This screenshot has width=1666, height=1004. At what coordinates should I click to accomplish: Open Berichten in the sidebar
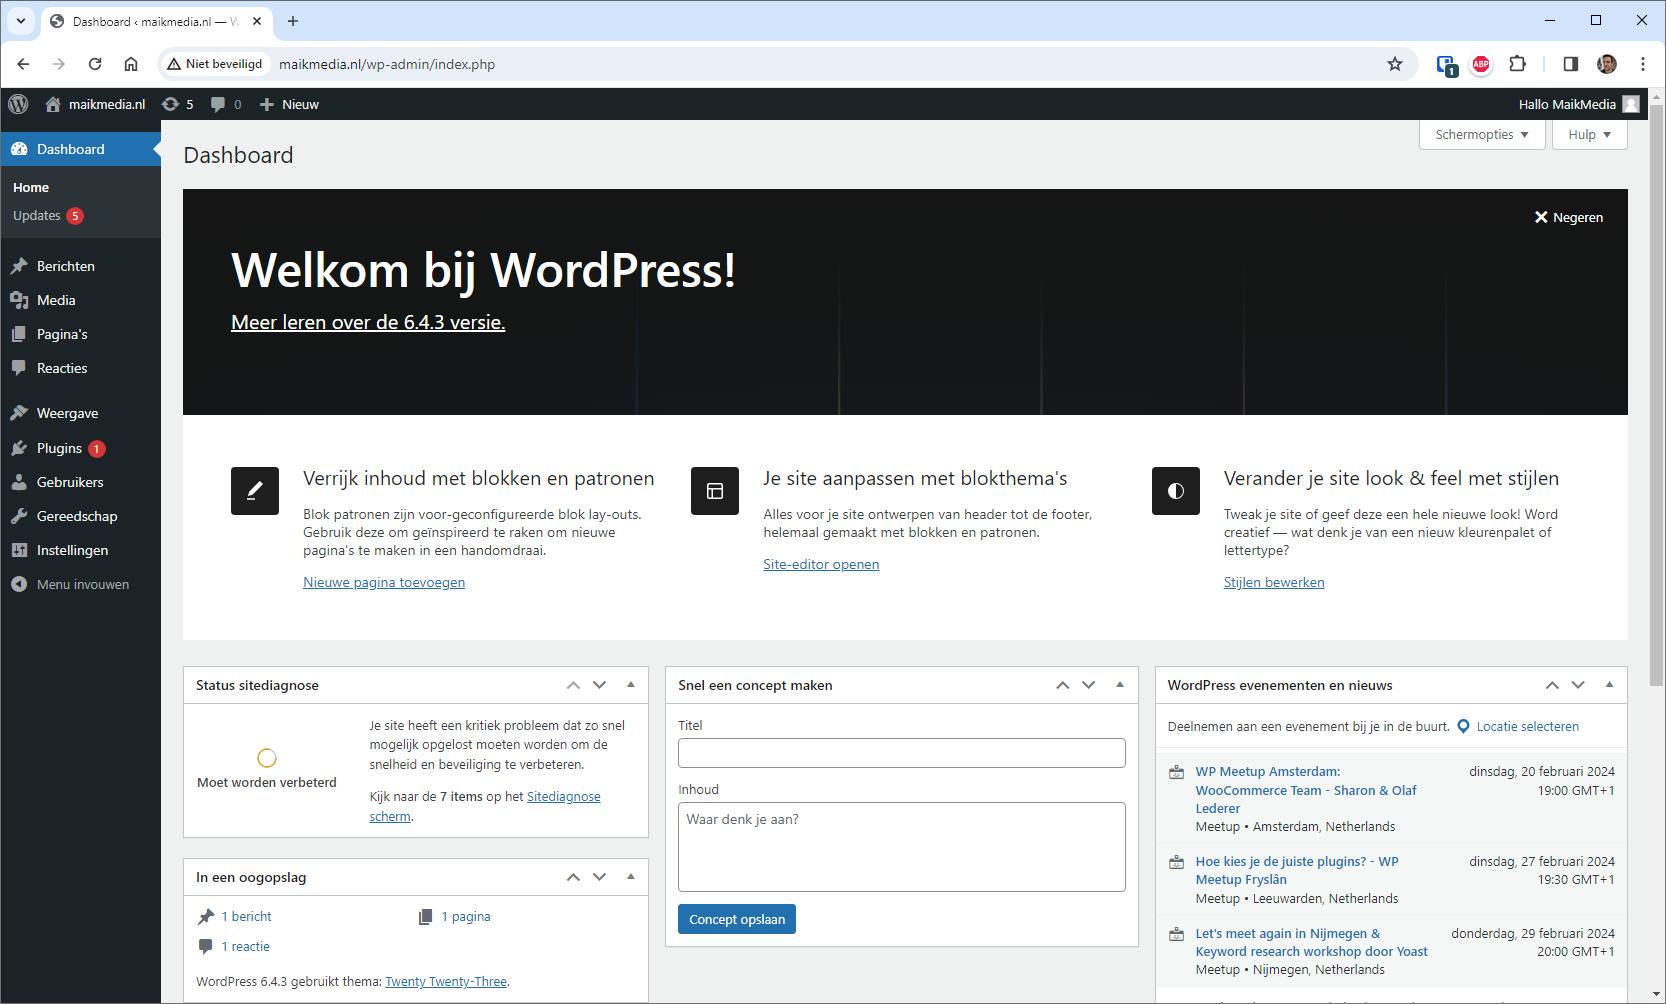tap(66, 266)
